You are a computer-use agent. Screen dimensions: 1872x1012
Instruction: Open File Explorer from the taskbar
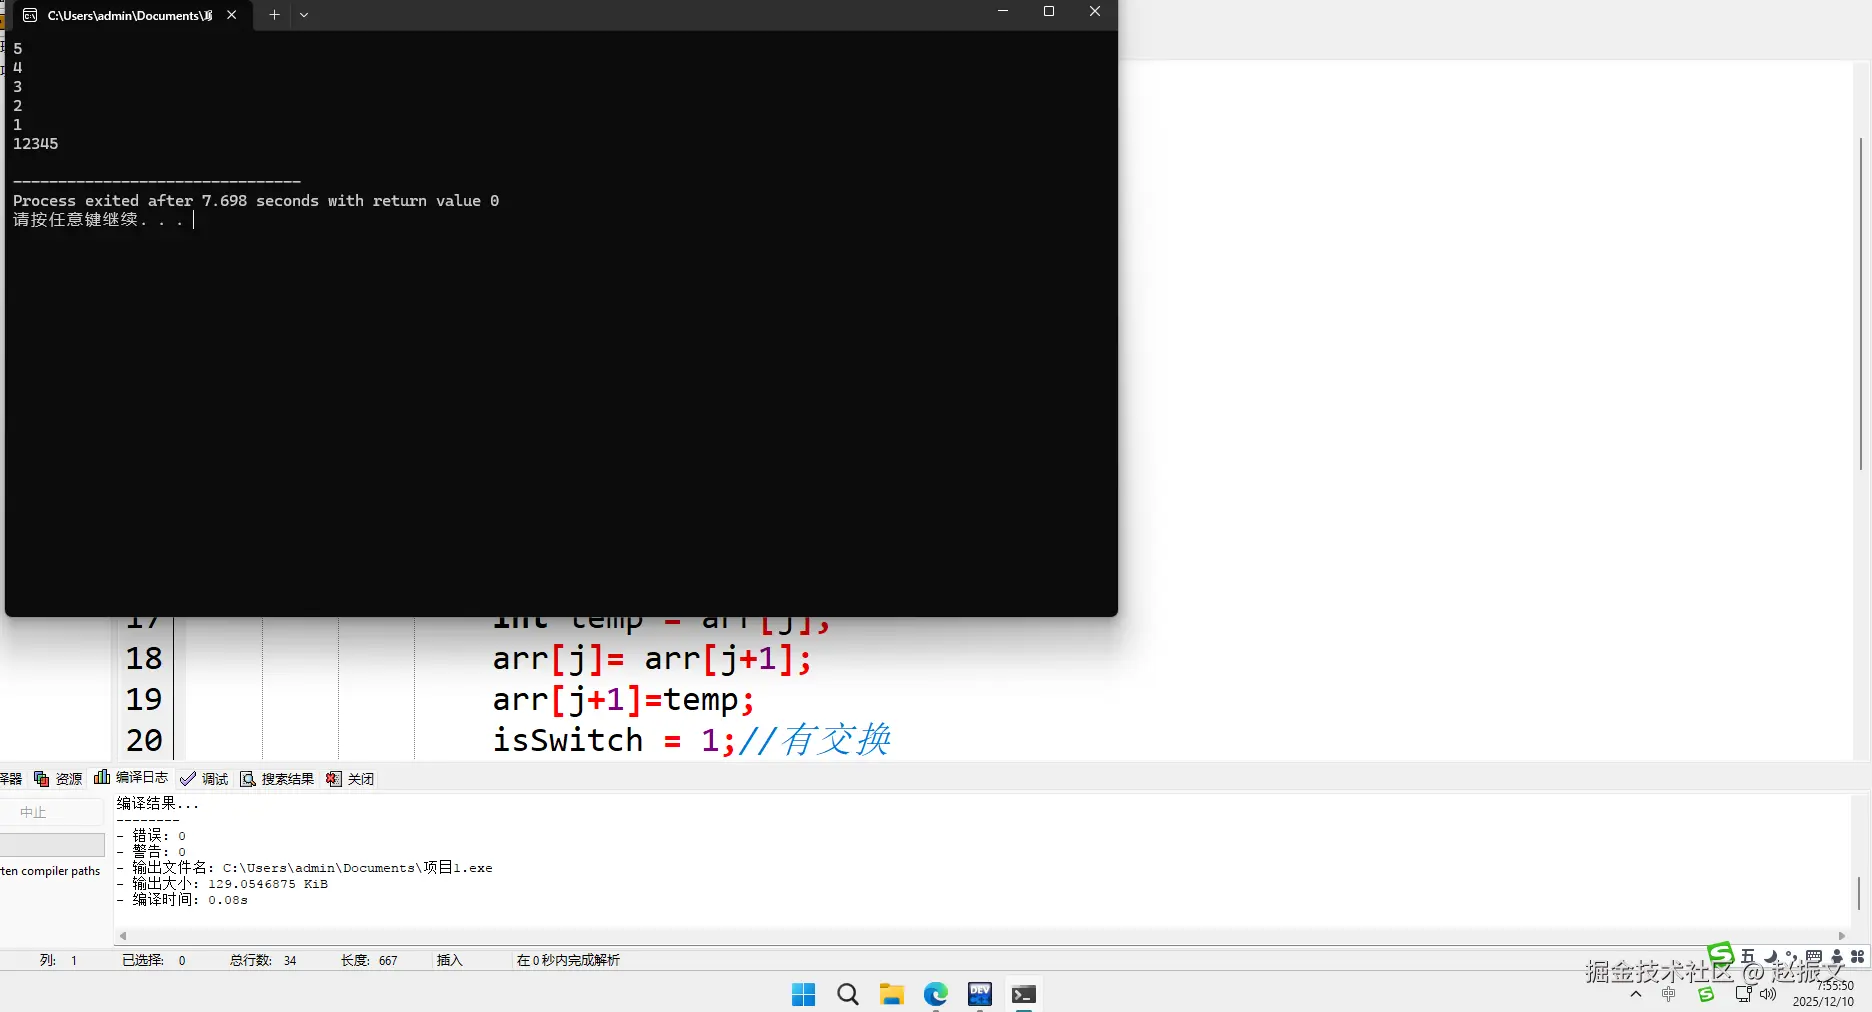point(891,994)
